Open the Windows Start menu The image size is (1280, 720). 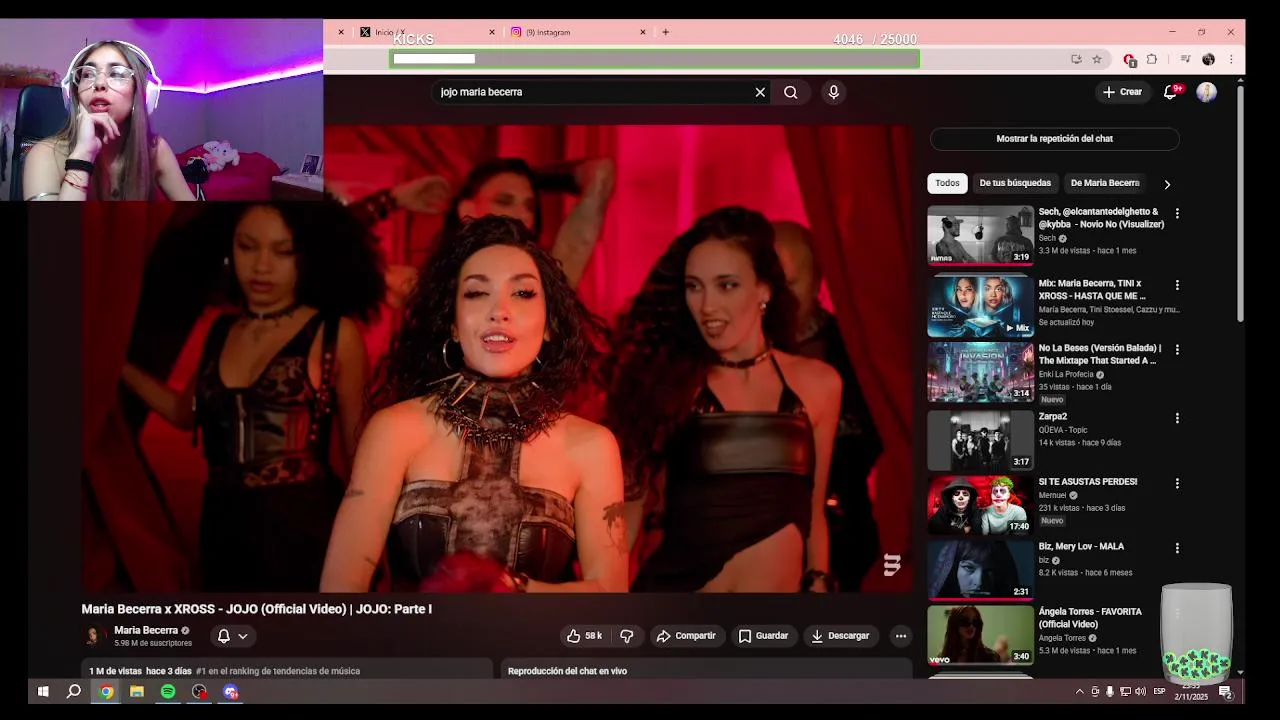coord(43,691)
